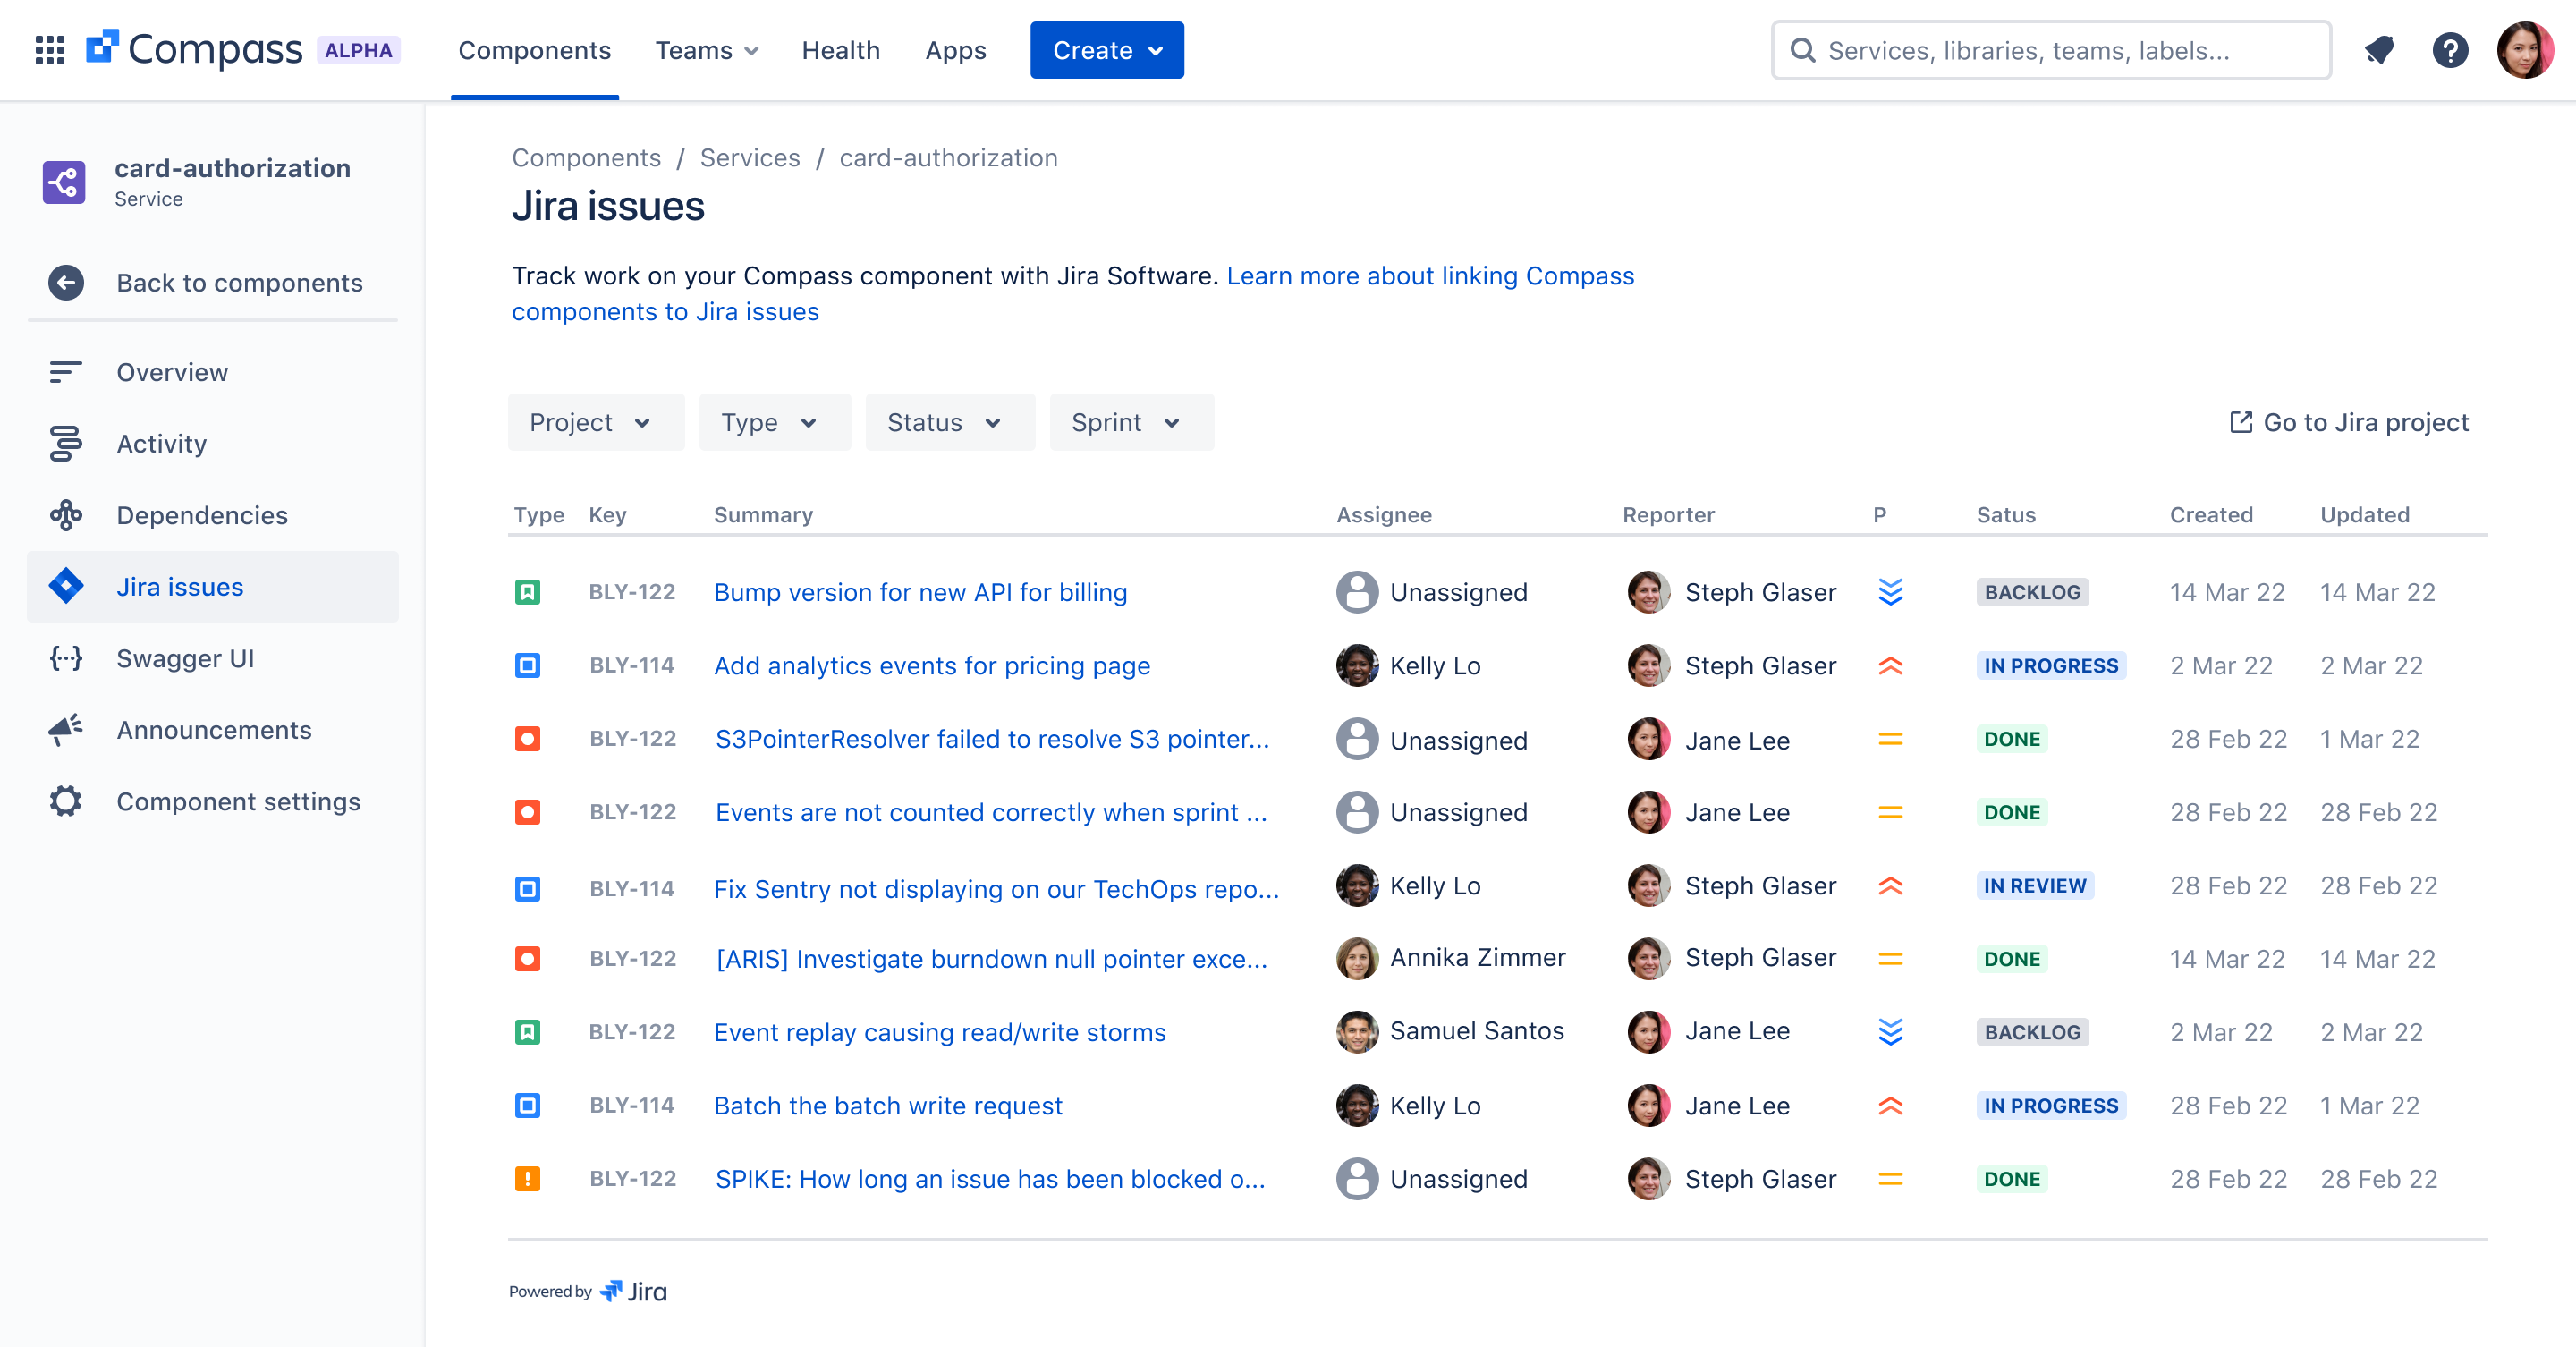
Task: Open the Create dropdown button
Action: click(x=1107, y=50)
